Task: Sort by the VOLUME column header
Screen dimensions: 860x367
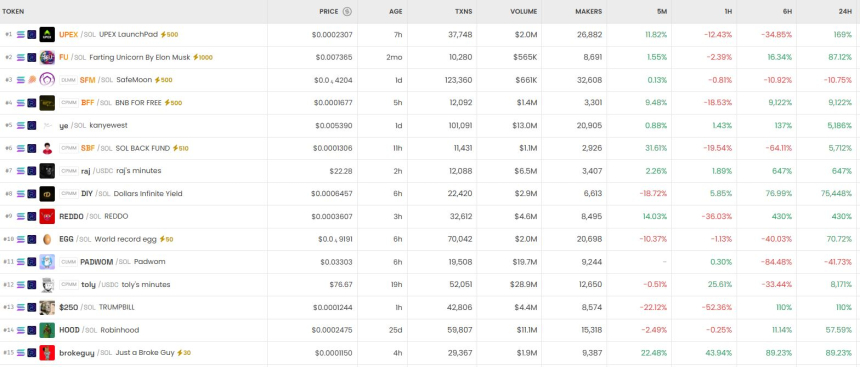Action: pos(524,12)
